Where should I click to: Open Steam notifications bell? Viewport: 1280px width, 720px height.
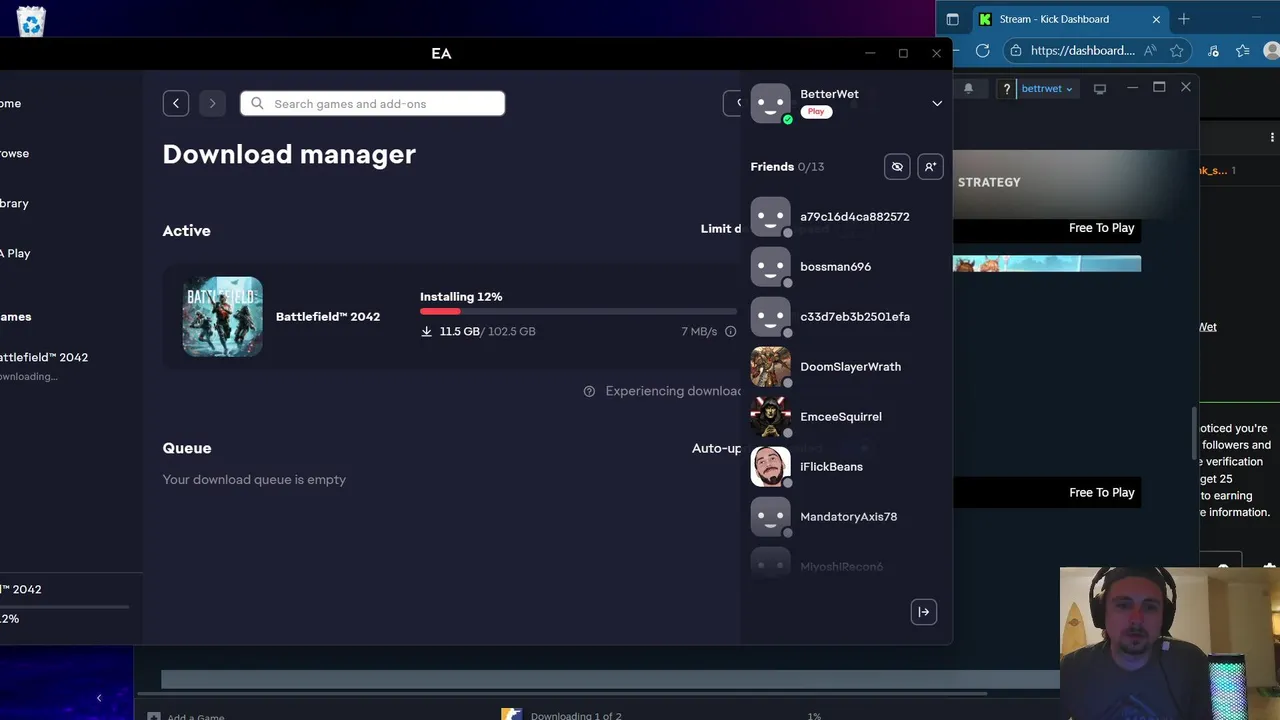click(968, 89)
